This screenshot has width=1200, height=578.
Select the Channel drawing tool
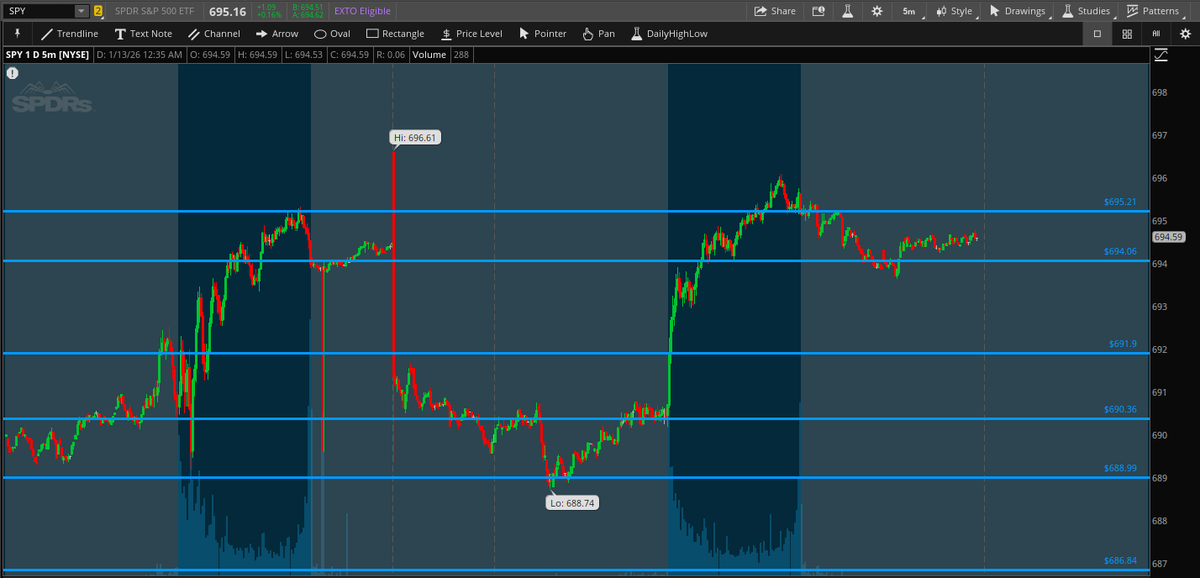pos(214,33)
